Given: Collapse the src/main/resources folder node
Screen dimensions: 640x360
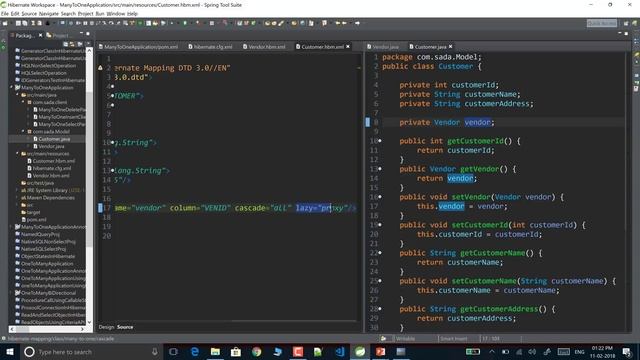Looking at the screenshot, I should click(17, 153).
